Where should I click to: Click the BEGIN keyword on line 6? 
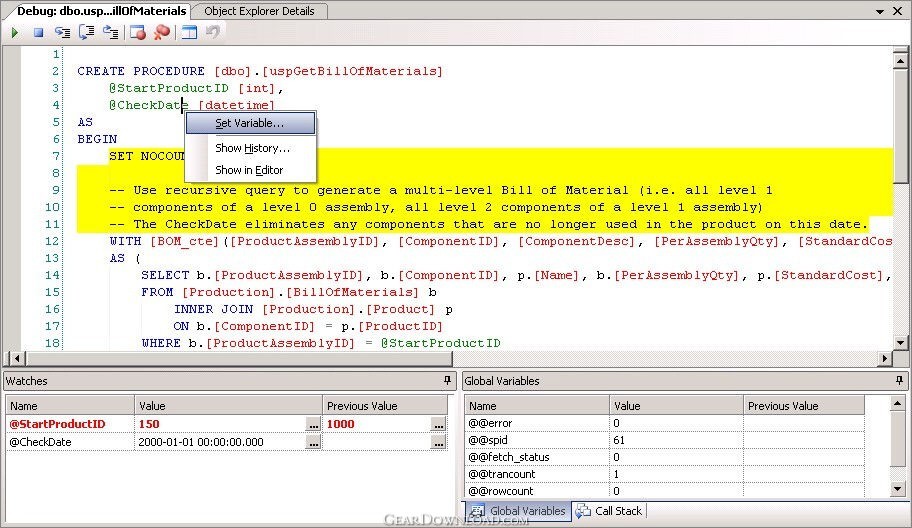tap(97, 139)
